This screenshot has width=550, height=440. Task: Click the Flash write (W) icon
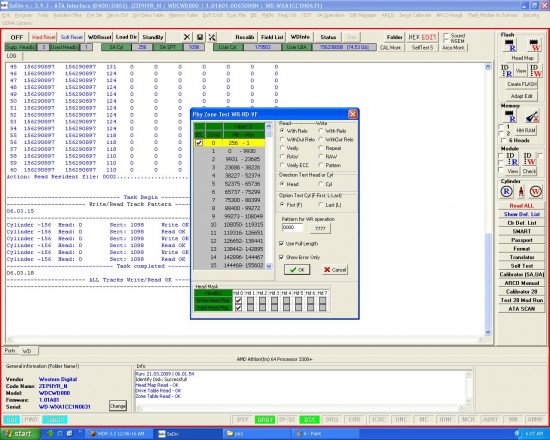coord(534,45)
